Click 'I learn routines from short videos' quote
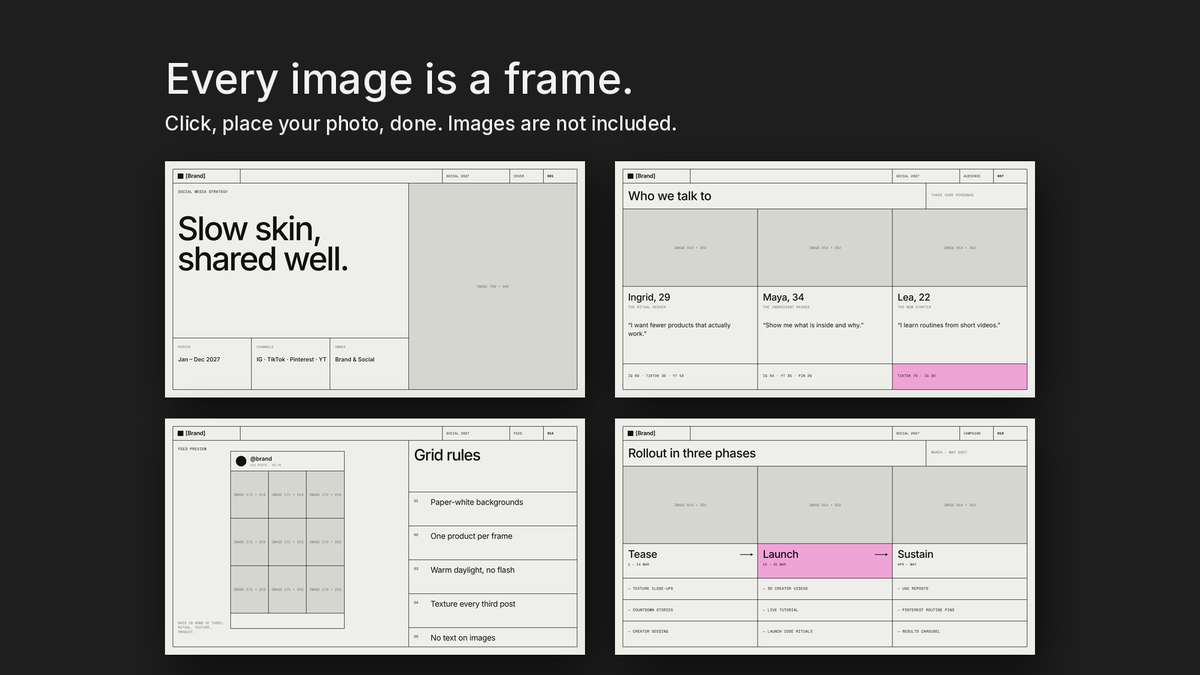The height and width of the screenshot is (675, 1200). [949, 325]
